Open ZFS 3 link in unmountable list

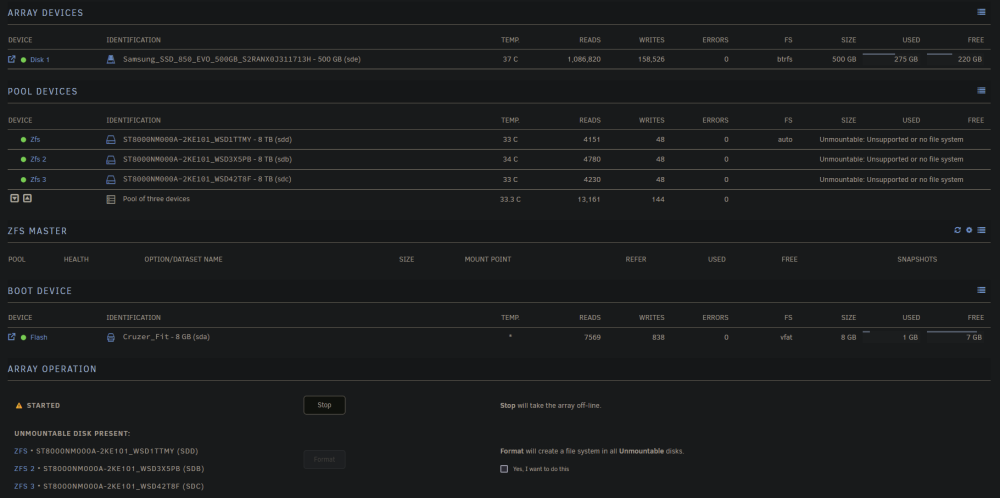(24, 487)
